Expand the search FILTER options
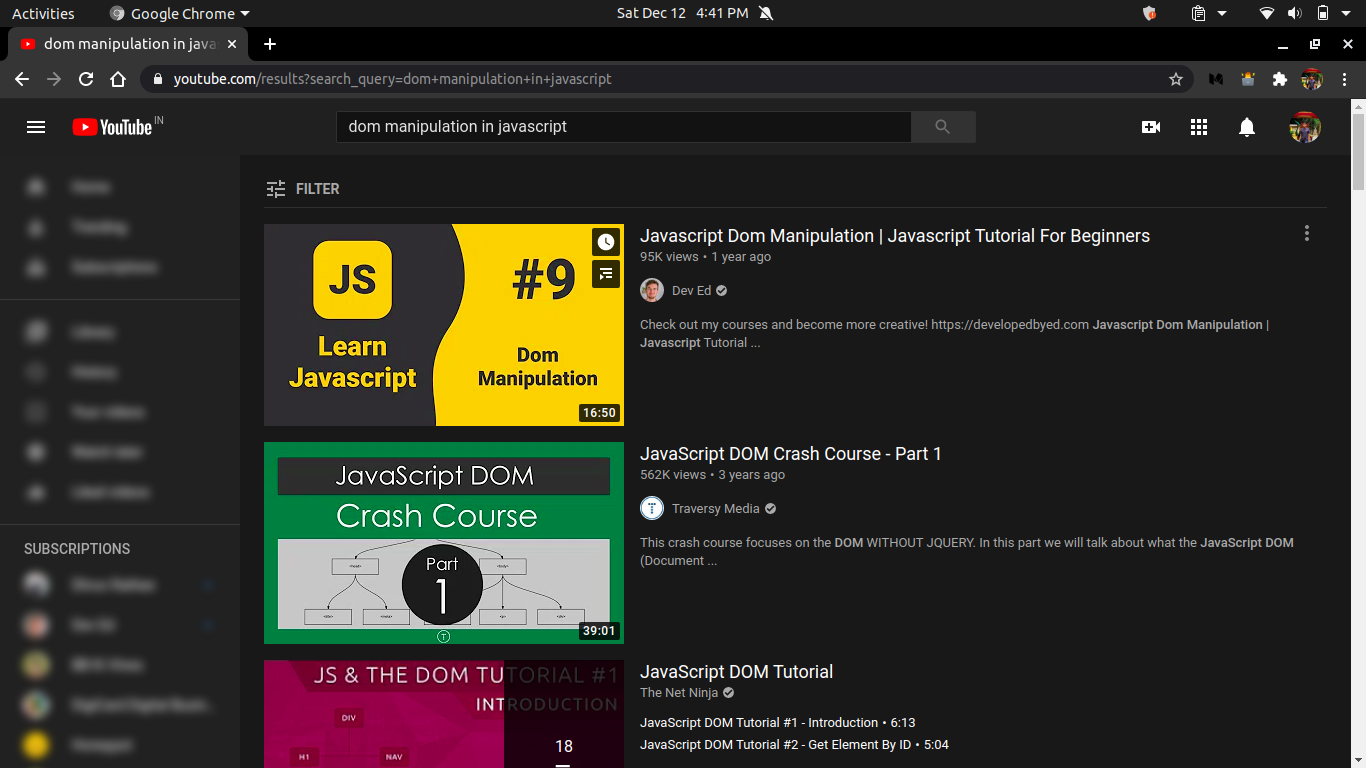 pos(303,189)
